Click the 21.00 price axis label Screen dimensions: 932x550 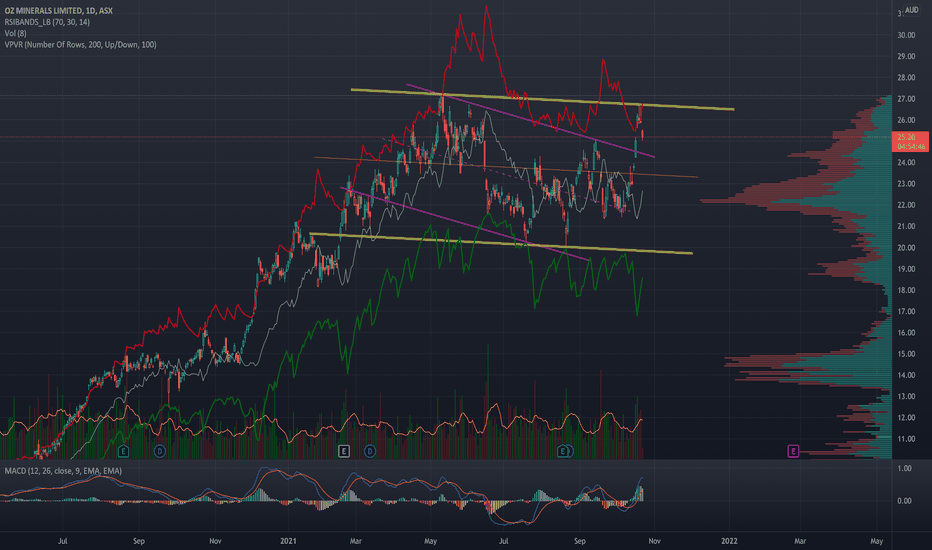point(906,227)
